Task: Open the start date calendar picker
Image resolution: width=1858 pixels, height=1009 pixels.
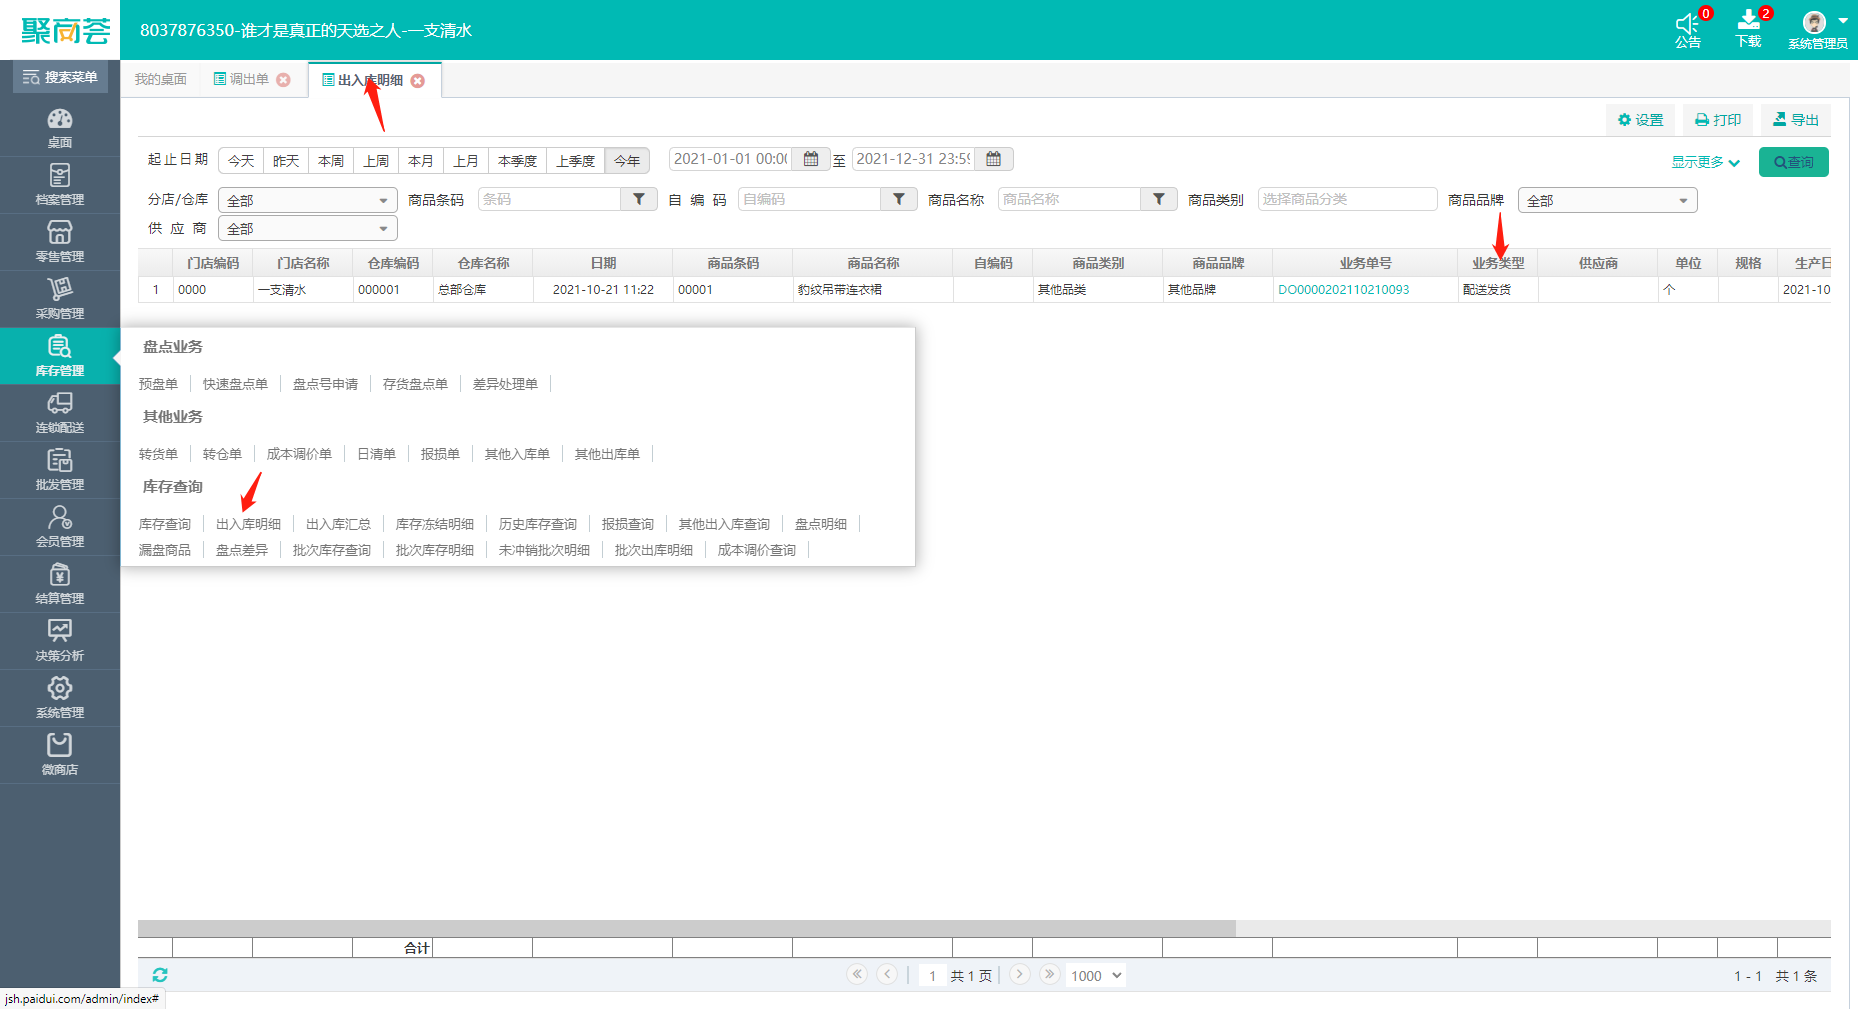Action: tap(811, 159)
